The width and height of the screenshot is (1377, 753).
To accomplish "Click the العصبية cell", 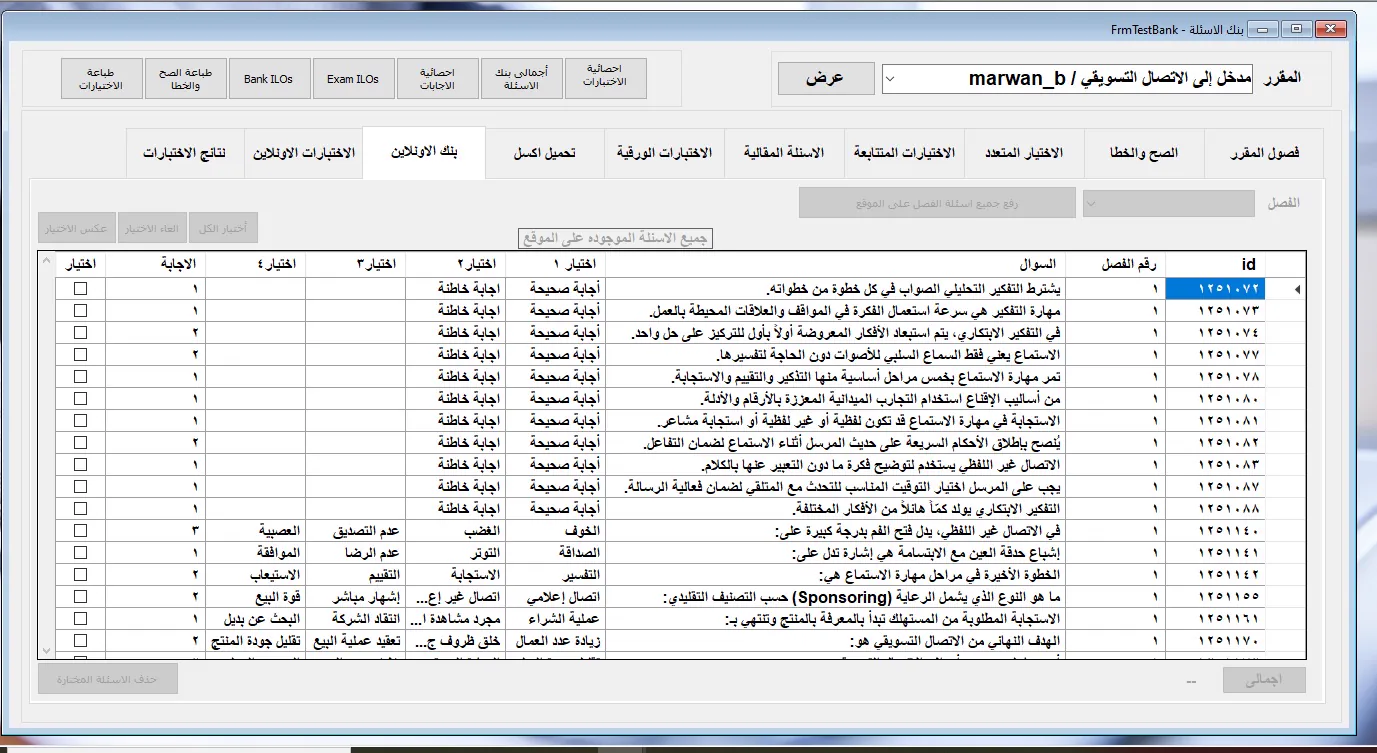I will pyautogui.click(x=256, y=530).
